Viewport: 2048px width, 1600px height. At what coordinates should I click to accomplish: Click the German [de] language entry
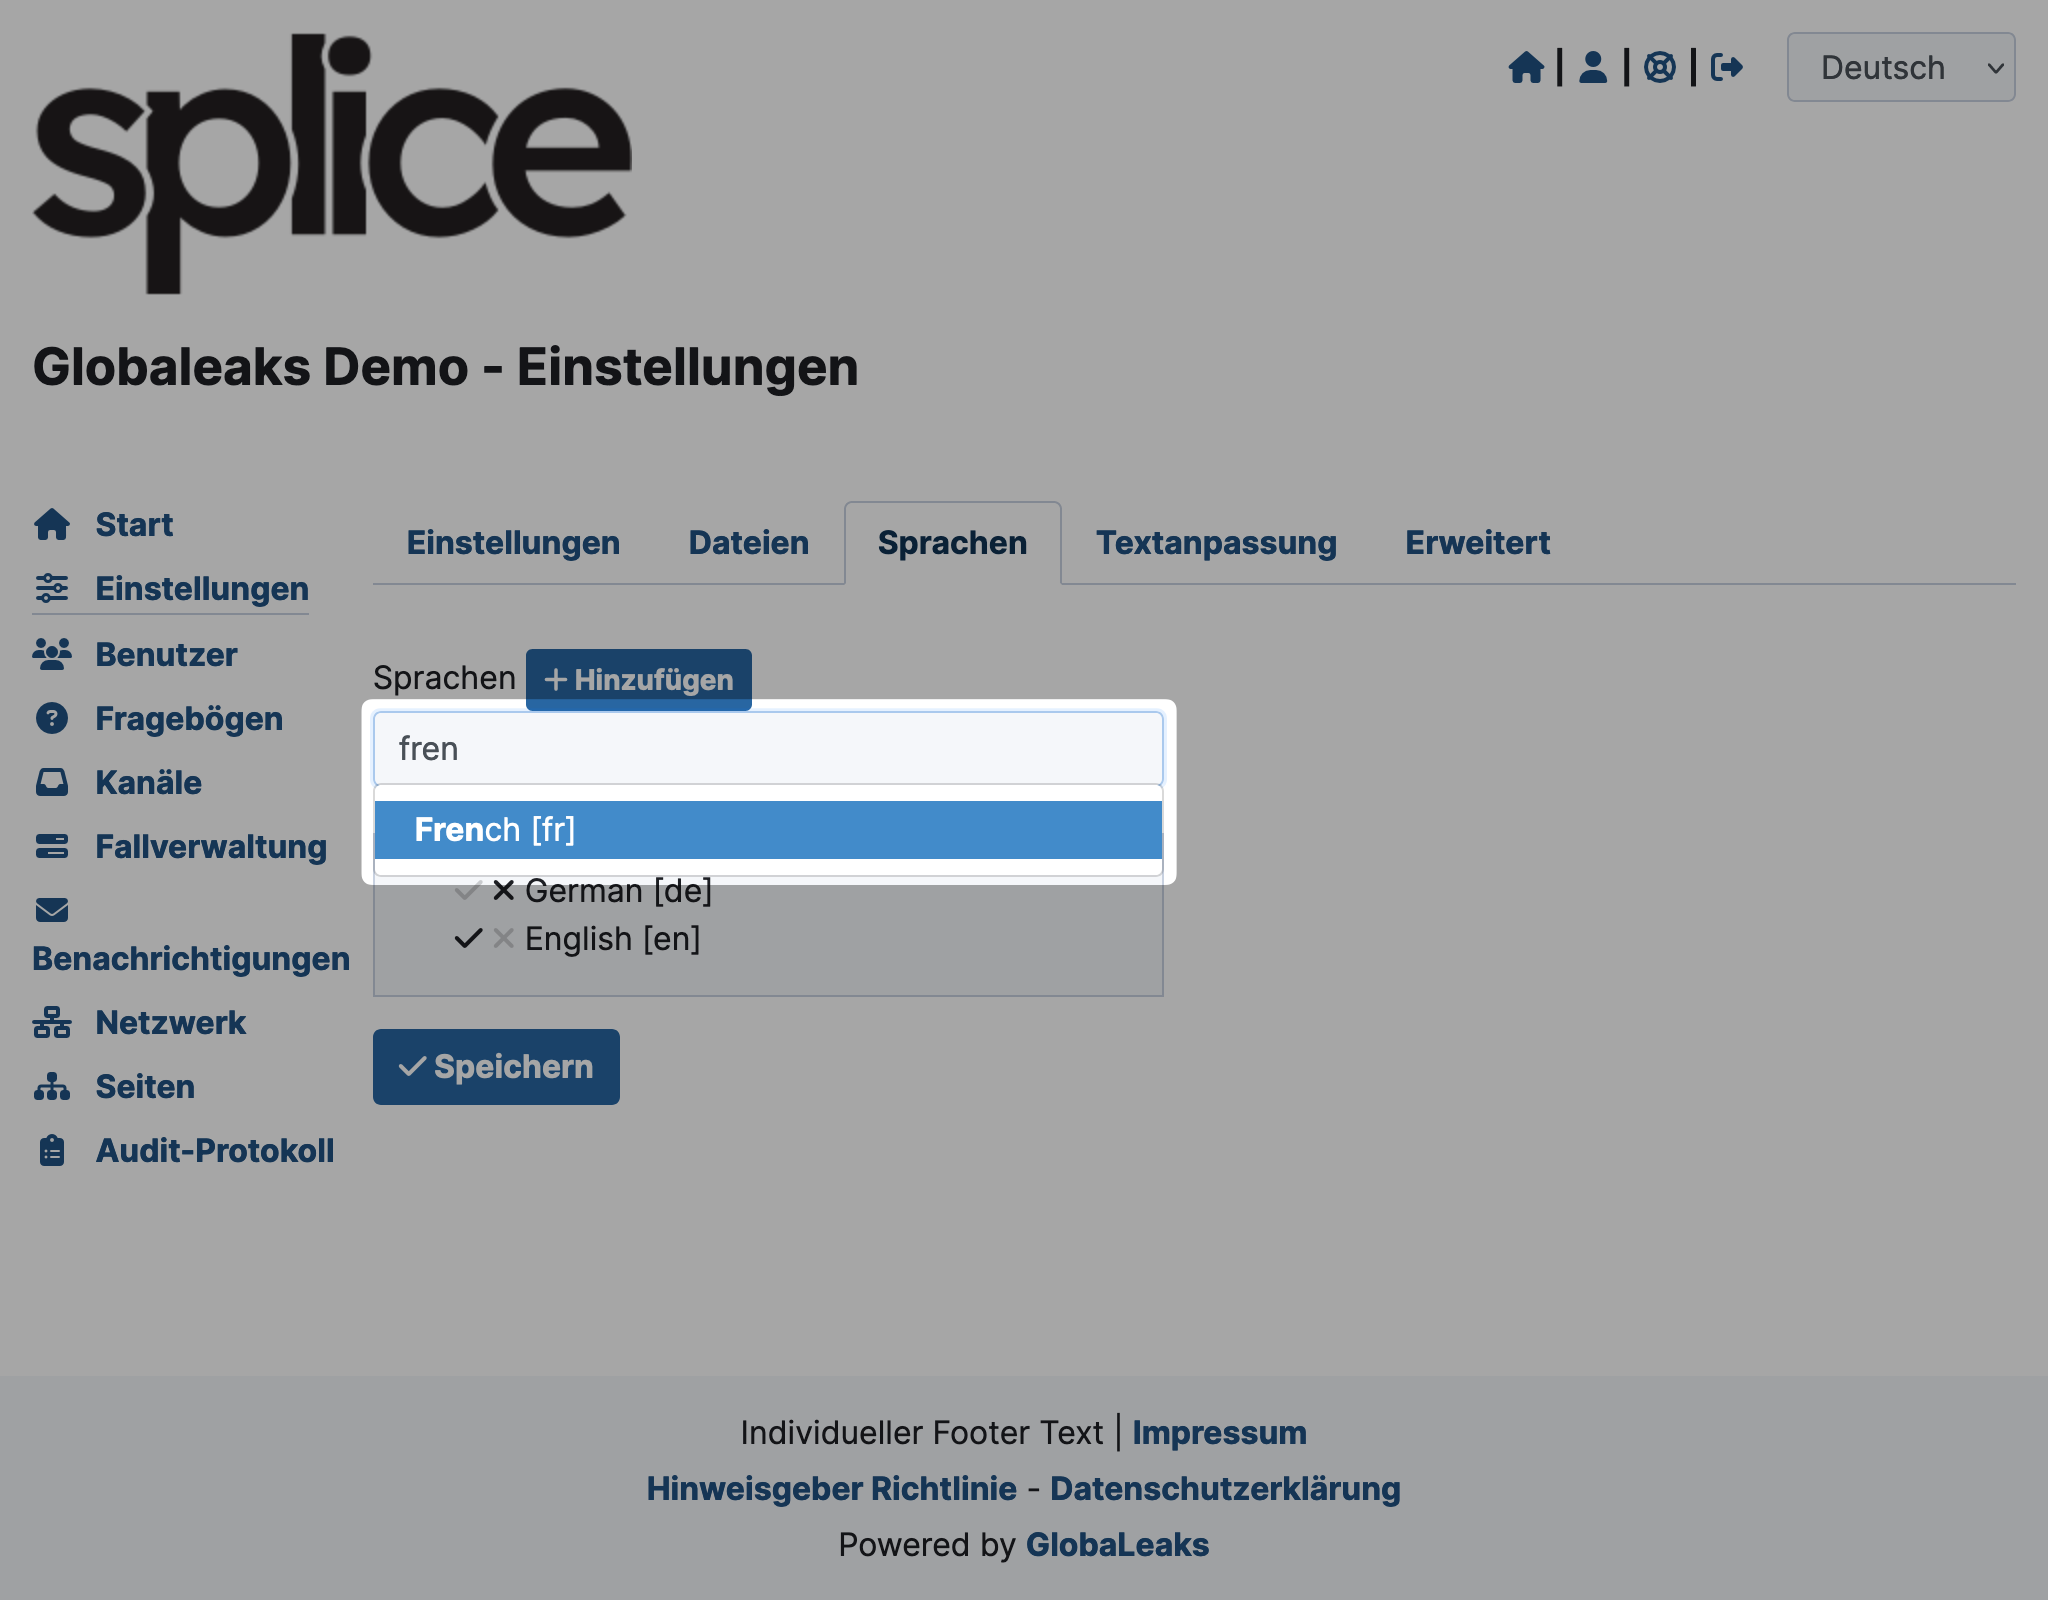click(618, 890)
